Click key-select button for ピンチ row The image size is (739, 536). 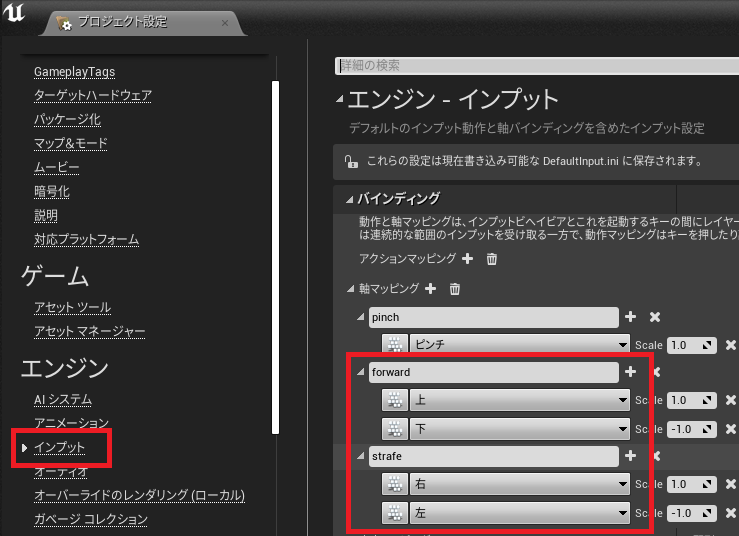(394, 344)
